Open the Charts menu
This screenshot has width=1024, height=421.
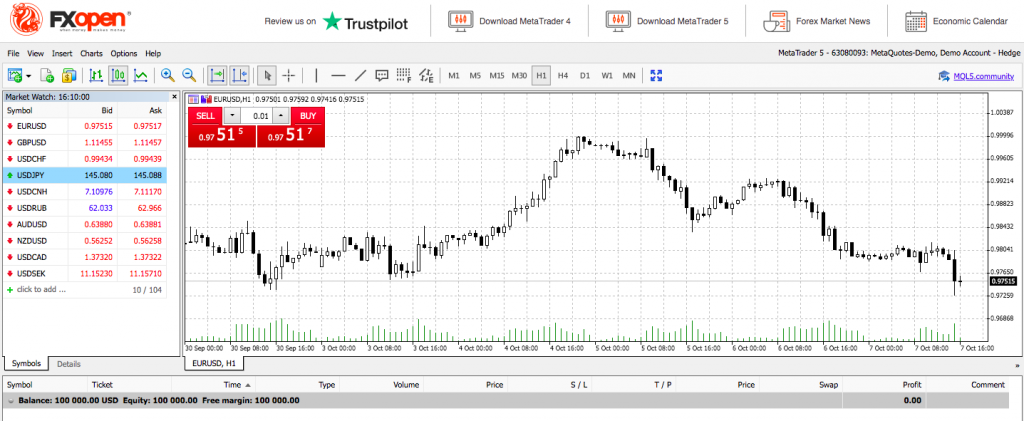click(91, 52)
